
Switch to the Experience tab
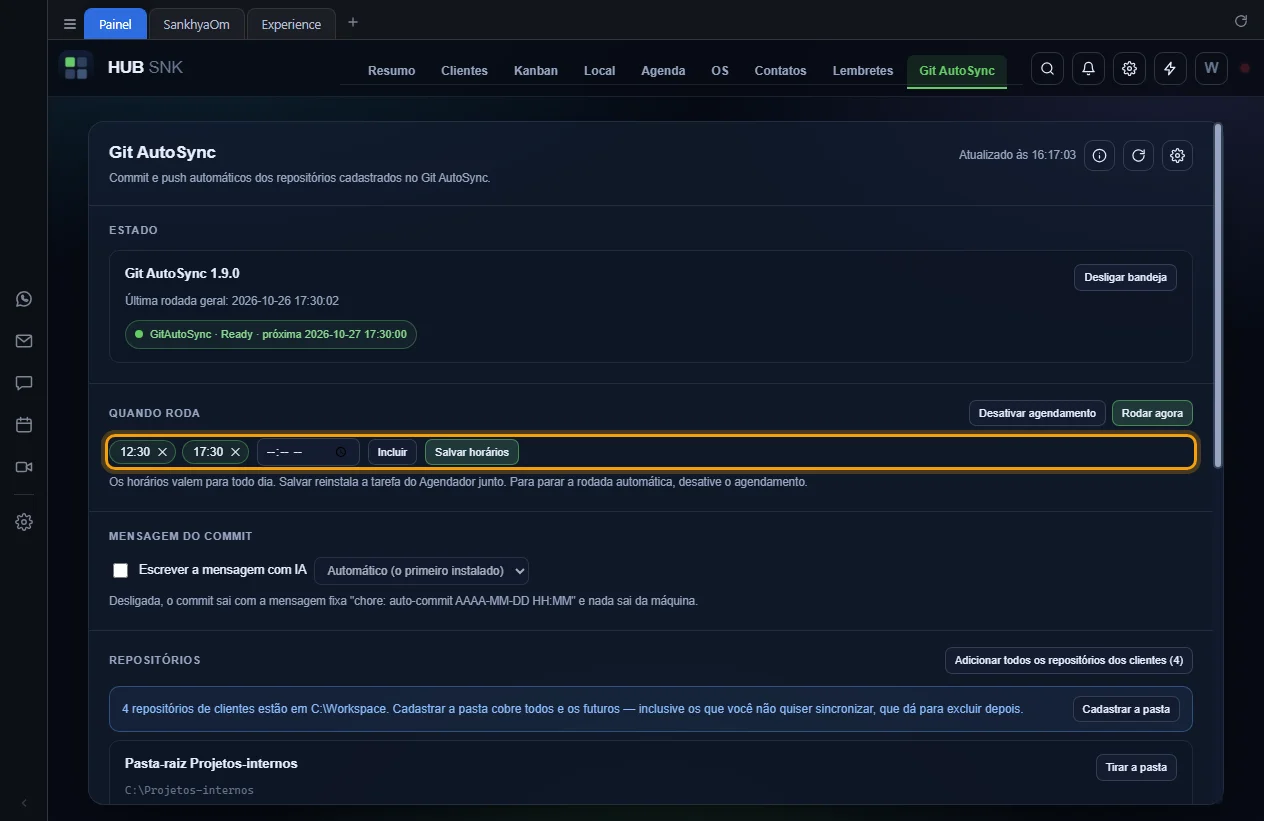coord(291,24)
